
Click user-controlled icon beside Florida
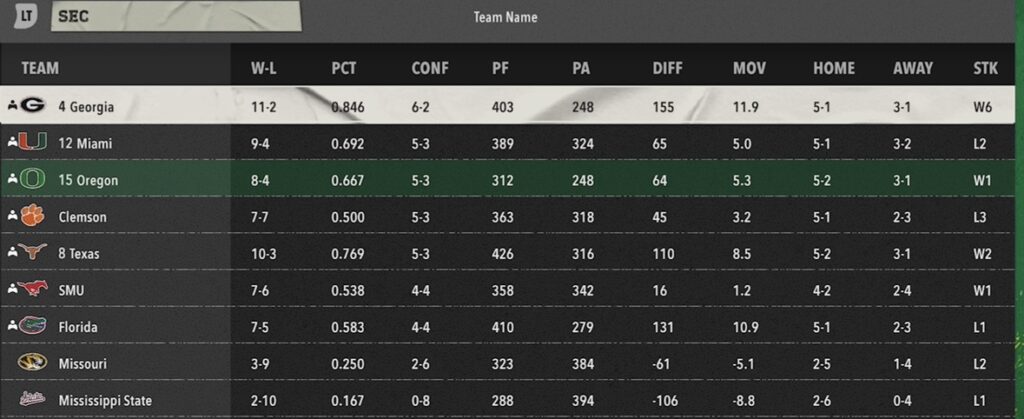(x=12, y=326)
